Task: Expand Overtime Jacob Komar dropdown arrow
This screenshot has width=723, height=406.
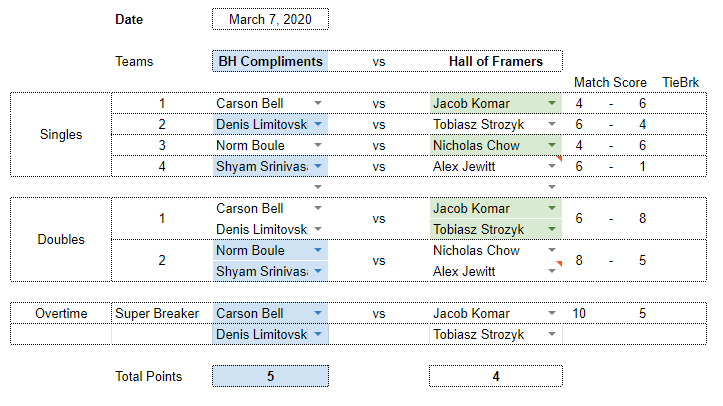Action: click(x=551, y=313)
